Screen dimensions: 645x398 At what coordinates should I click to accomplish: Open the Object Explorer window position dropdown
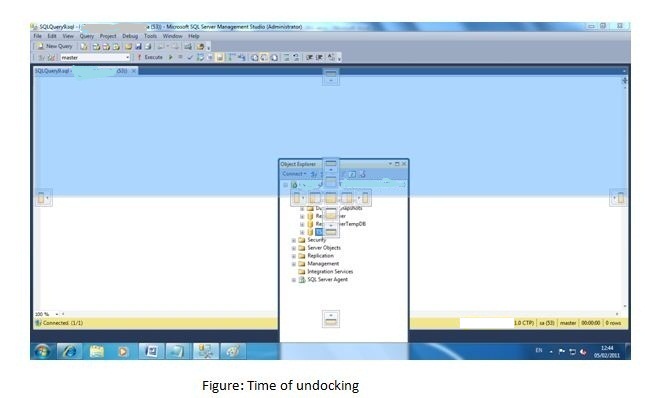pyautogui.click(x=390, y=164)
